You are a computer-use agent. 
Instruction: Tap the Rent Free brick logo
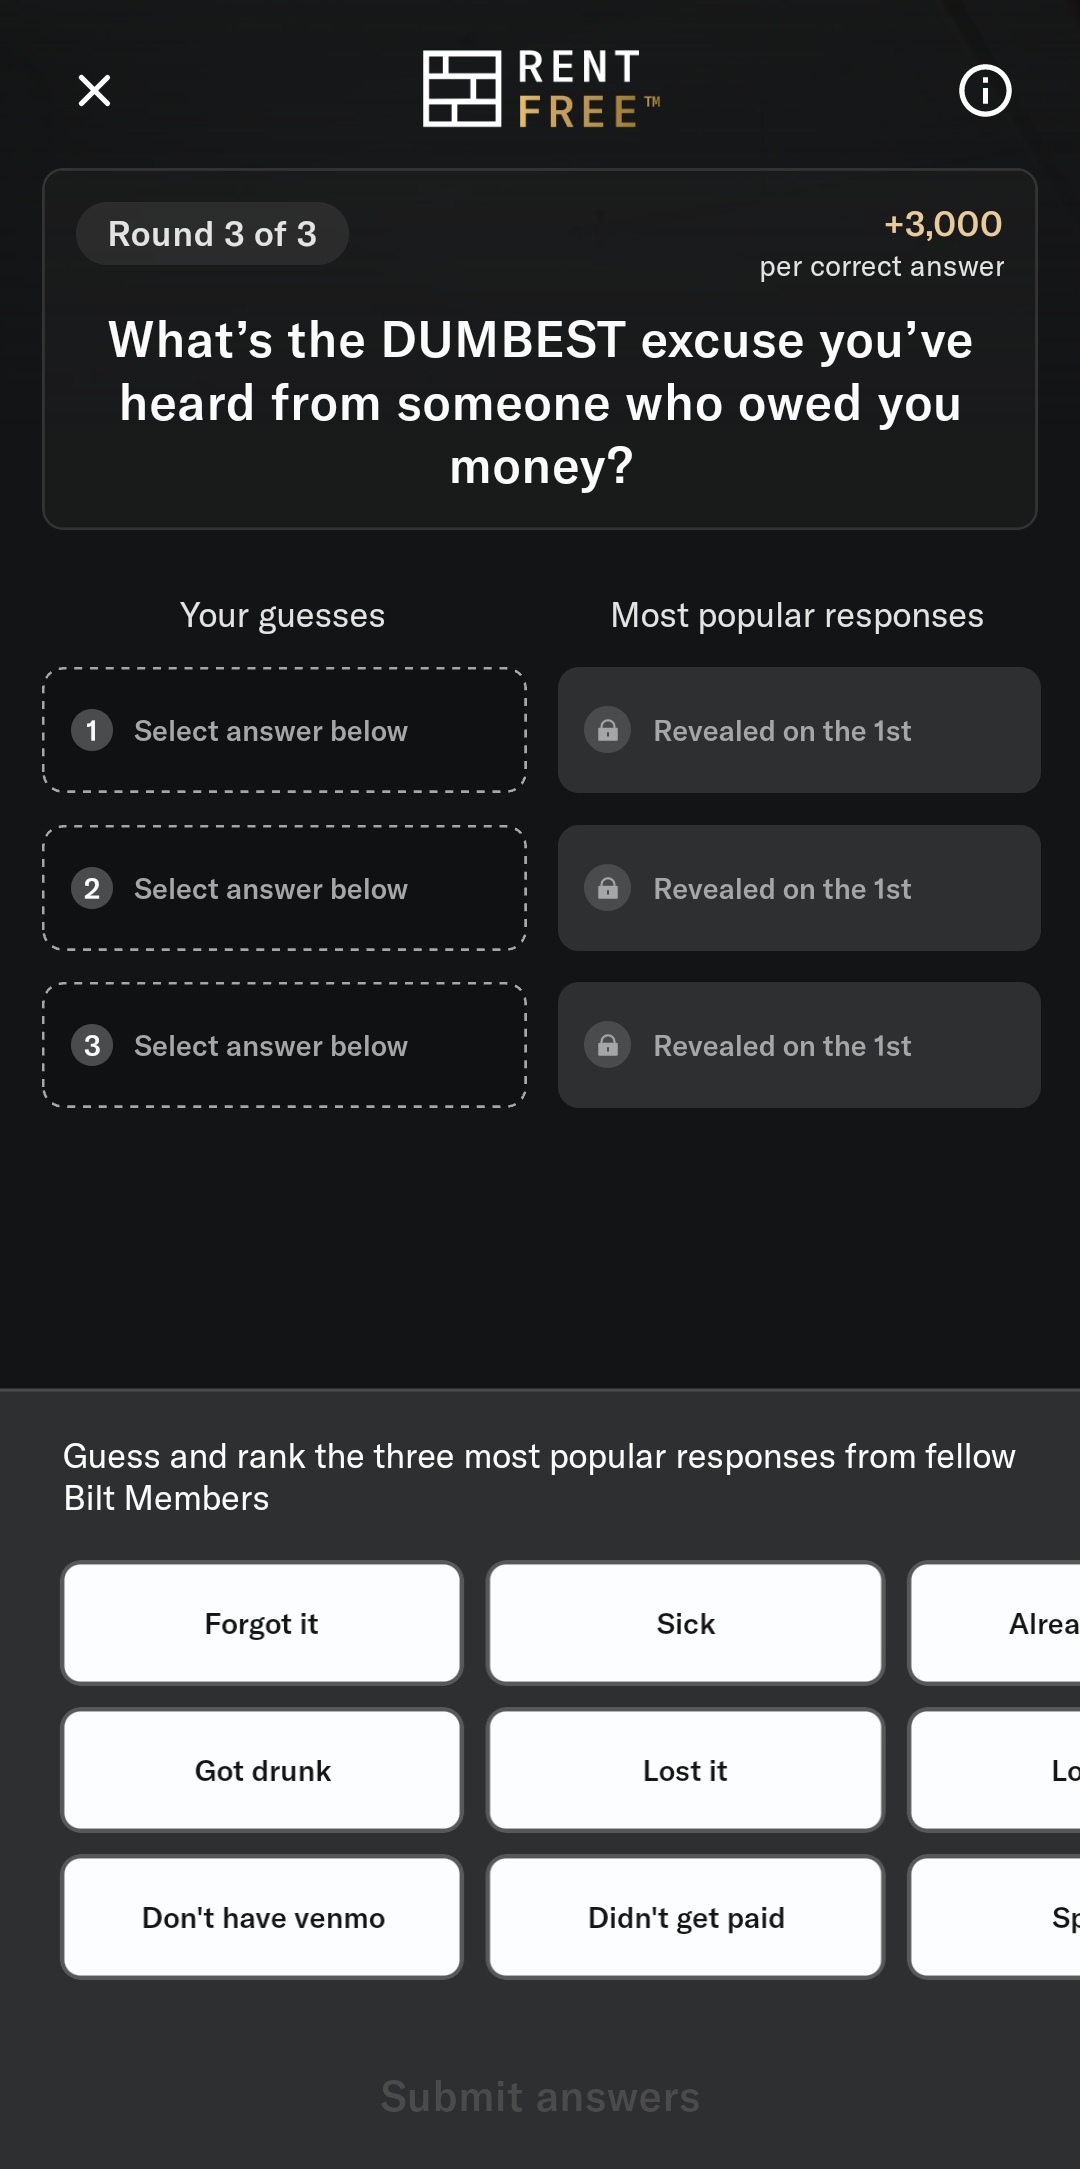coord(462,89)
